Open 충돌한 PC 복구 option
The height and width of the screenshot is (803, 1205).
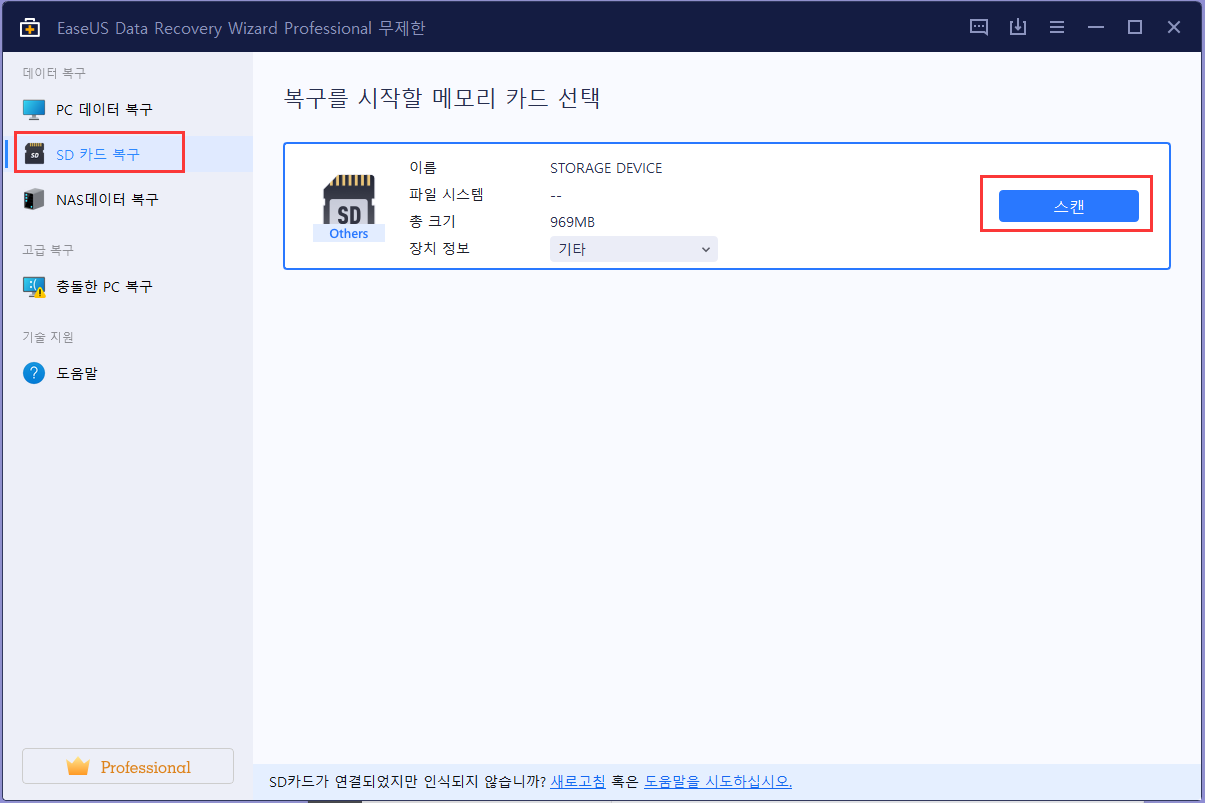pyautogui.click(x=127, y=286)
